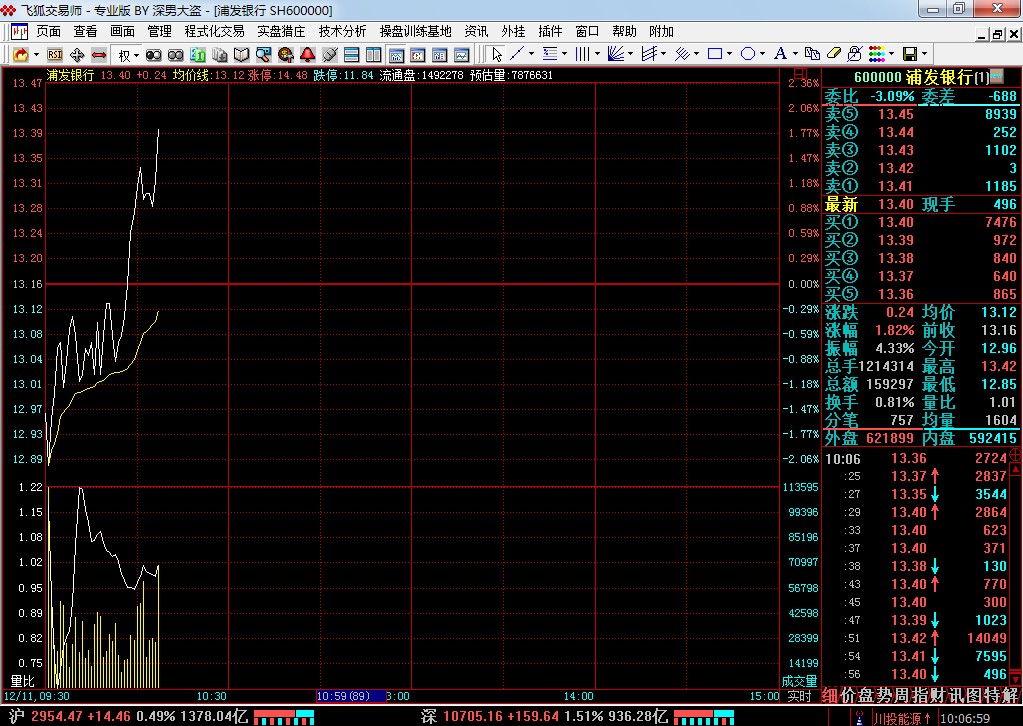Click the second linked circles toggle icon
The width and height of the screenshot is (1023, 726).
[176, 55]
